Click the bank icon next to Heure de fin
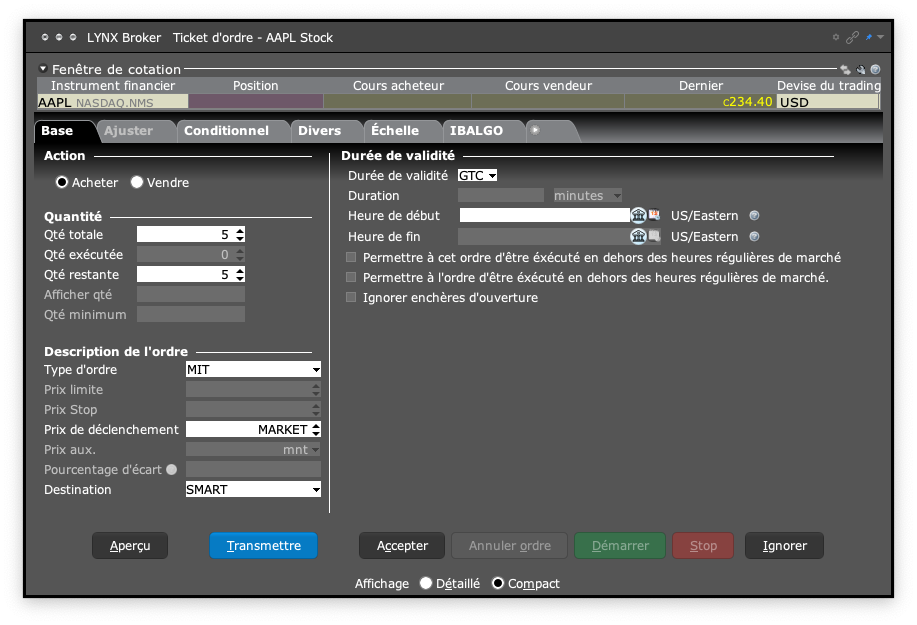The width and height of the screenshot is (917, 625). click(x=638, y=236)
